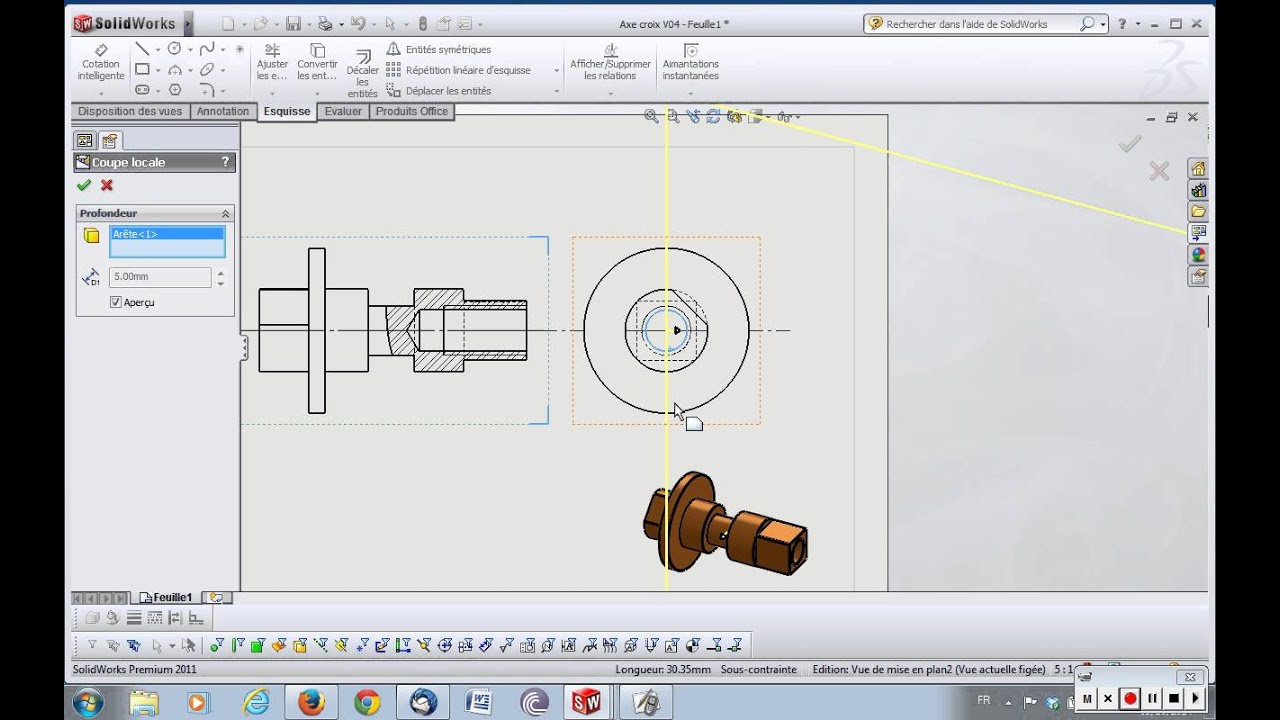Open Afficher/Supprimer les relations tool
Image resolution: width=1280 pixels, height=720 pixels.
(x=609, y=62)
